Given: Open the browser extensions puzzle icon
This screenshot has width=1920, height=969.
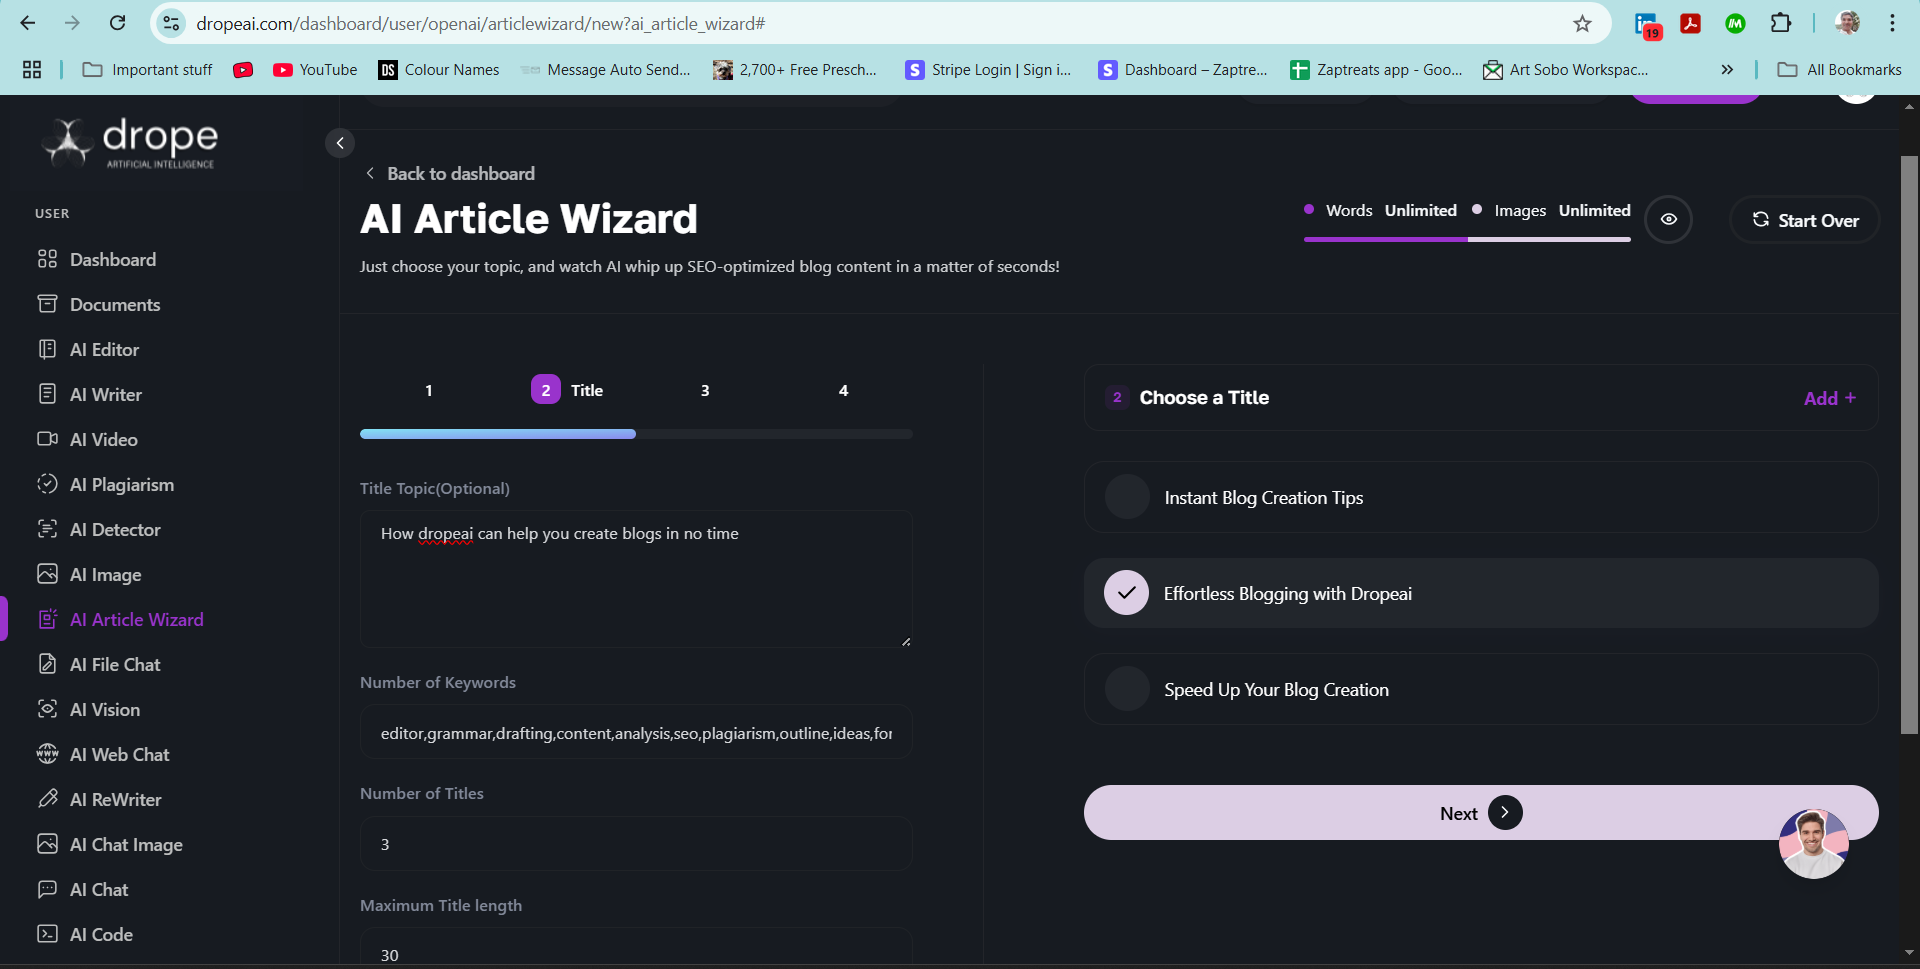Looking at the screenshot, I should point(1781,23).
